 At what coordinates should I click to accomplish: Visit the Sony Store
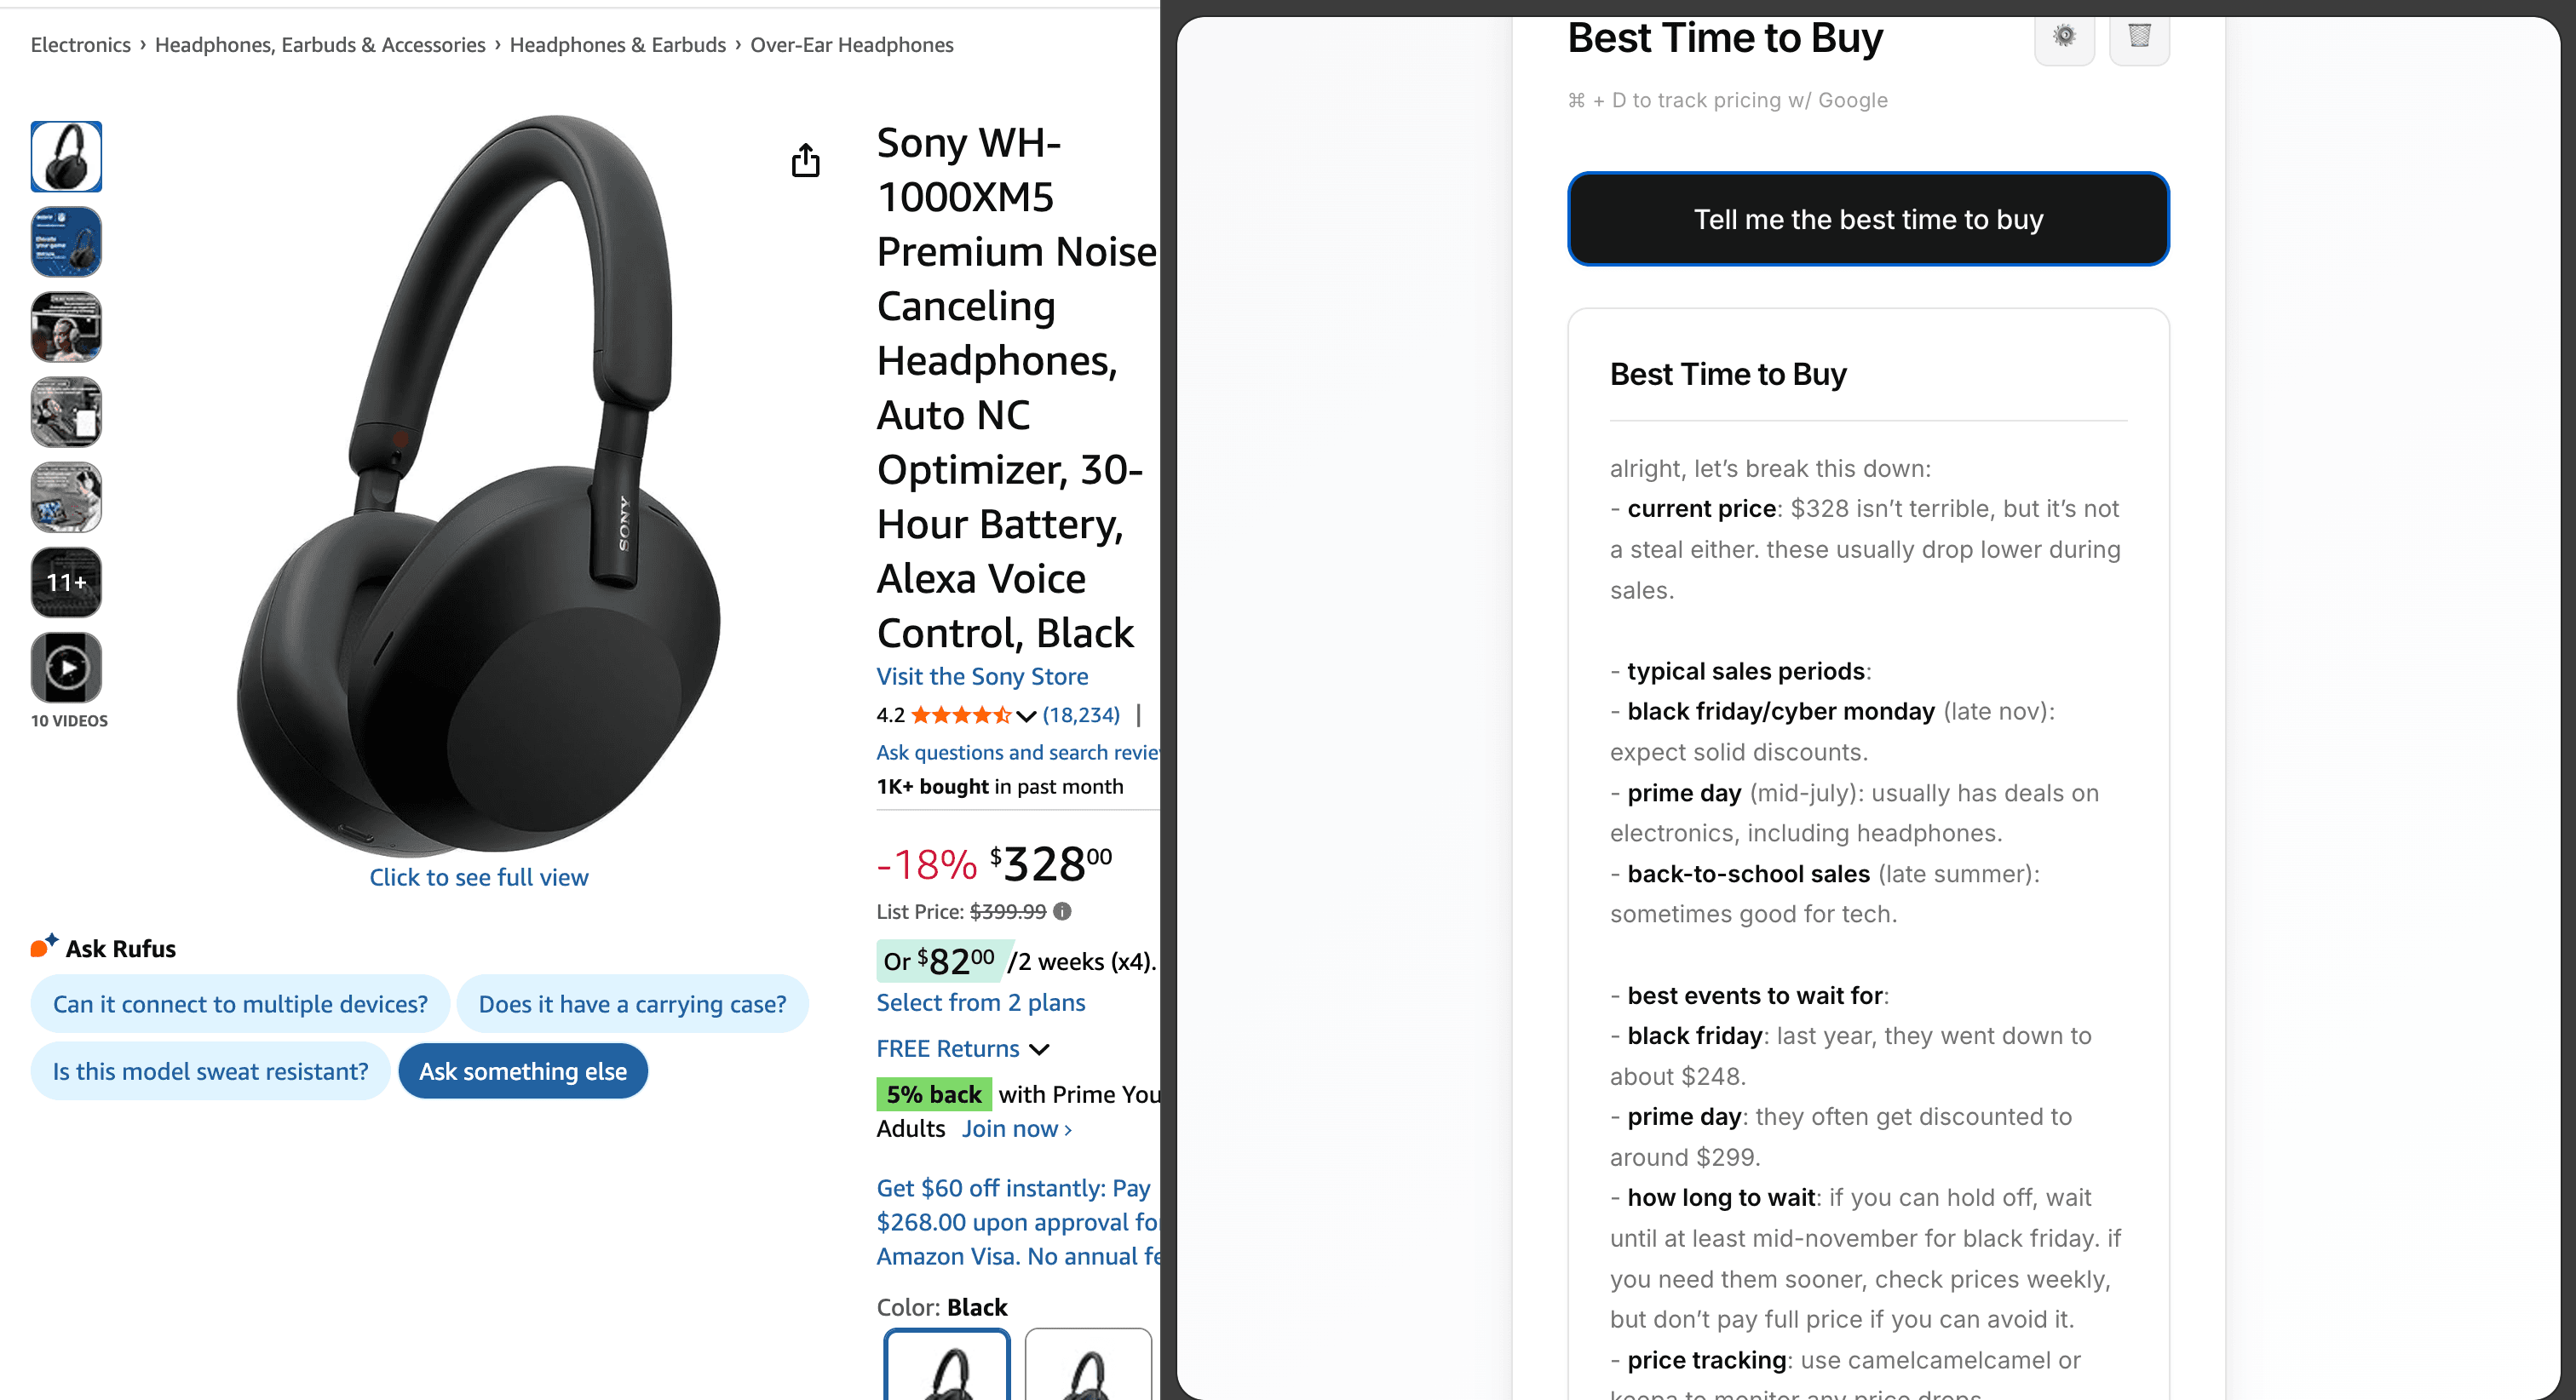[x=982, y=676]
